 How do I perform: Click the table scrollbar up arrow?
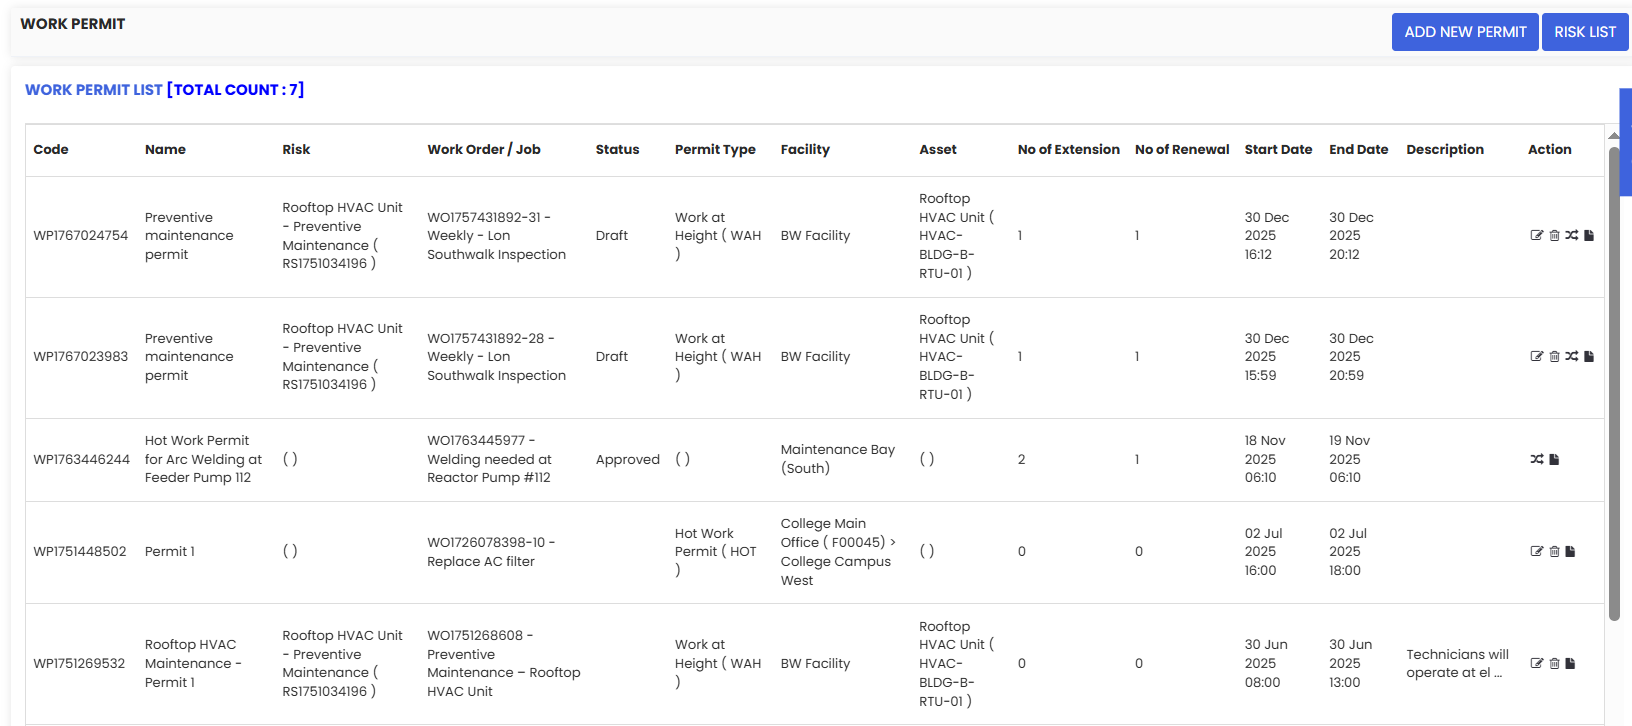[1614, 136]
